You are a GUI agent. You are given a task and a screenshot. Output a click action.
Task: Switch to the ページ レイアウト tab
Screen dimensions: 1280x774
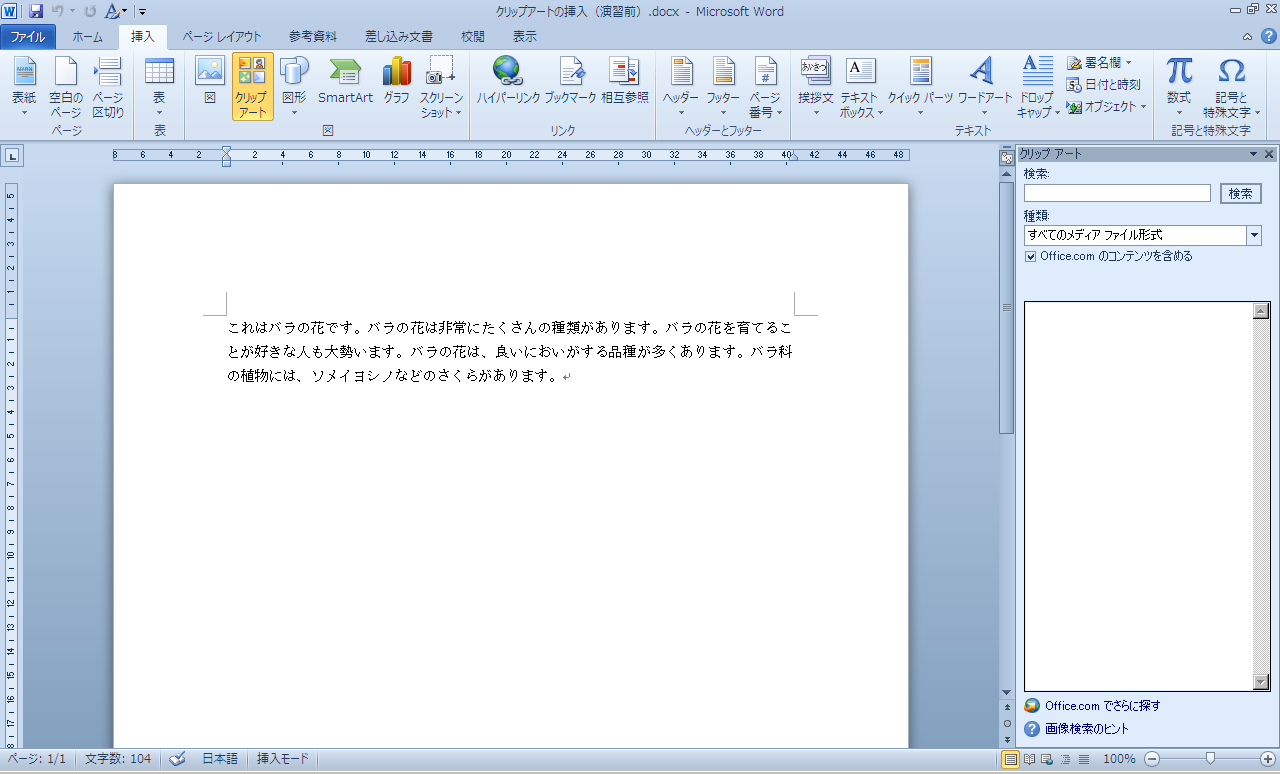point(222,37)
